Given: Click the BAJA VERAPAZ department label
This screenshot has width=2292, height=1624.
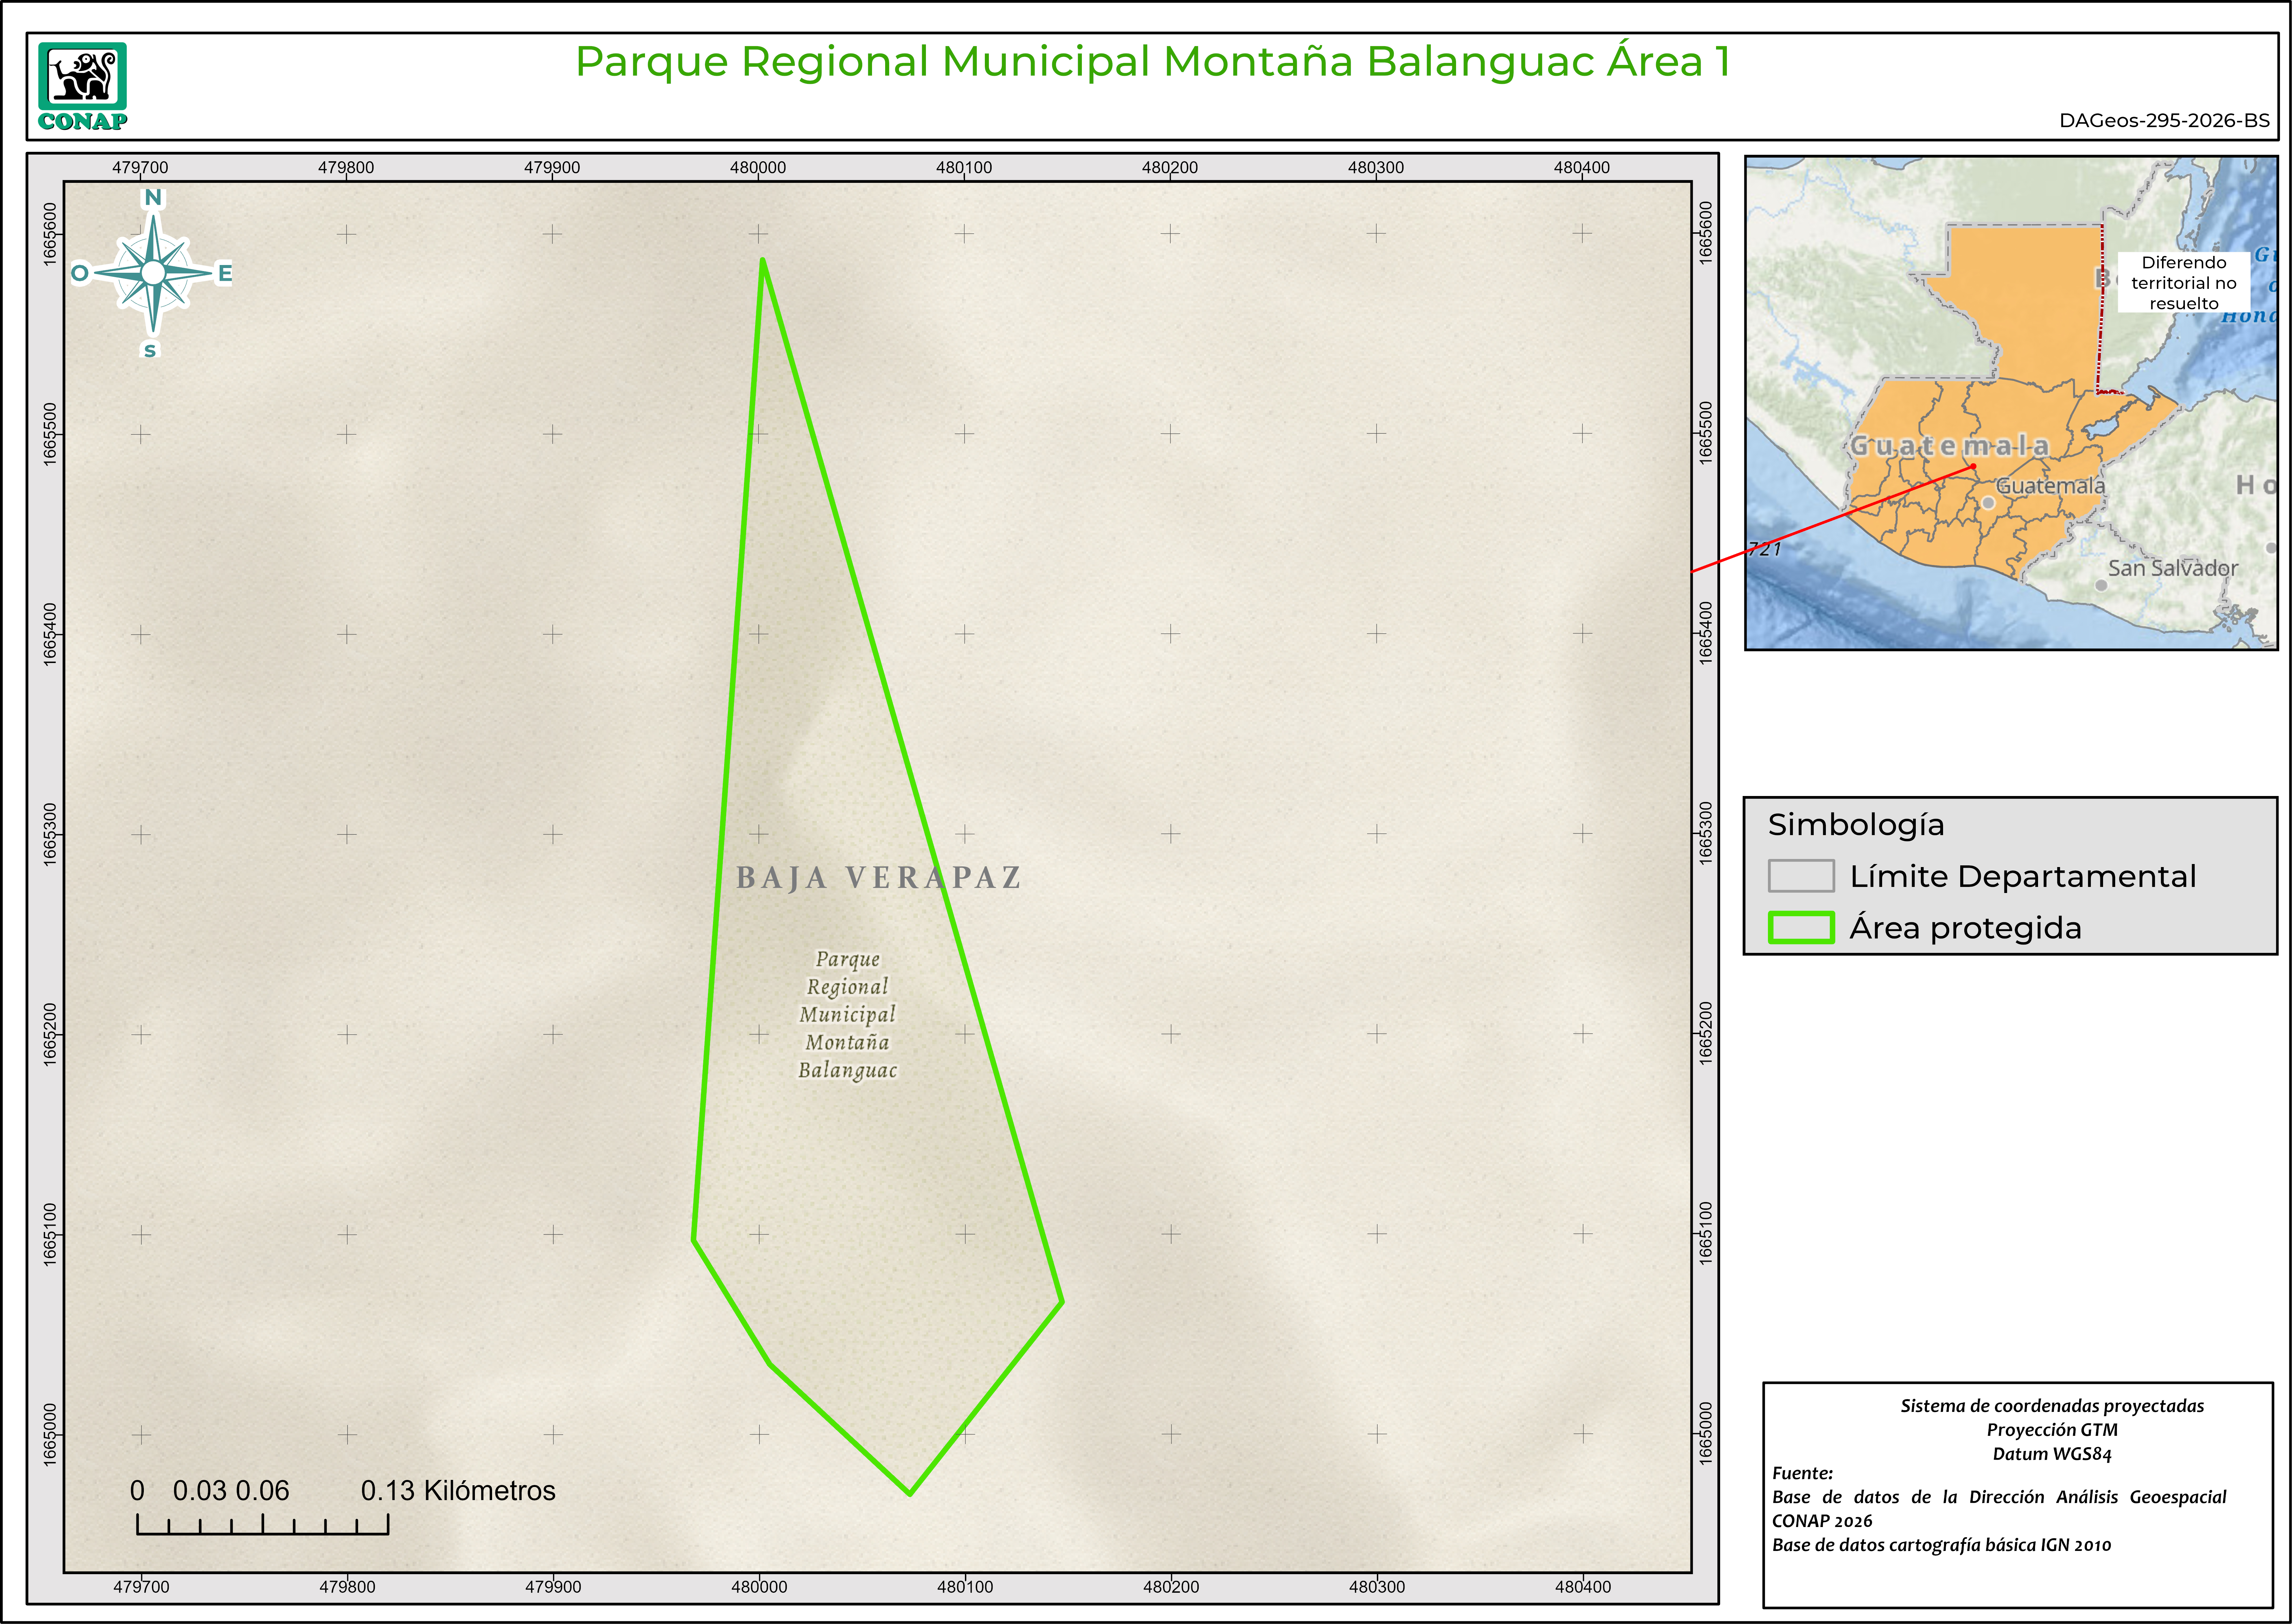Looking at the screenshot, I should tap(878, 878).
